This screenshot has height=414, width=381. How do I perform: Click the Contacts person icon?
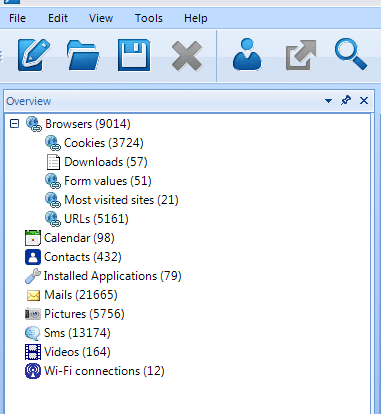(x=33, y=257)
